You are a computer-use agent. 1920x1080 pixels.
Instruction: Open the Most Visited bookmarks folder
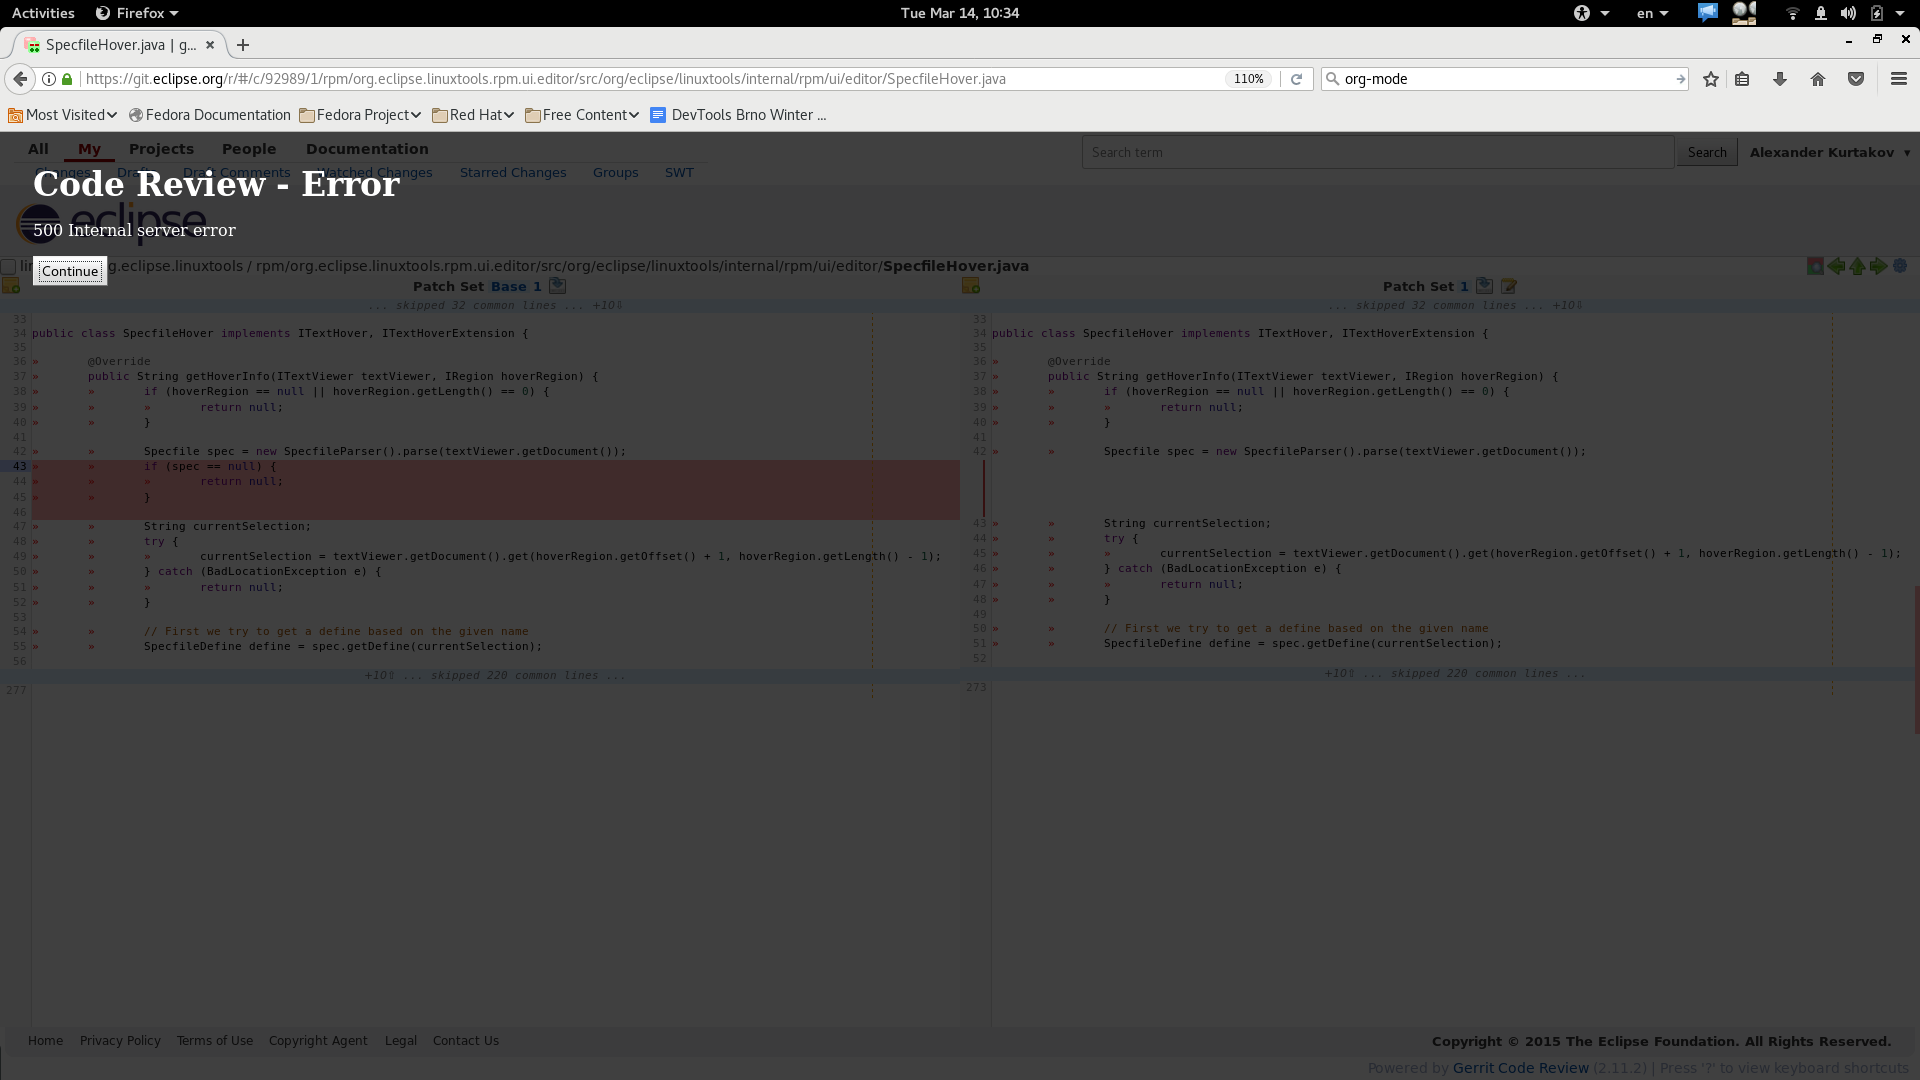[x=63, y=115]
